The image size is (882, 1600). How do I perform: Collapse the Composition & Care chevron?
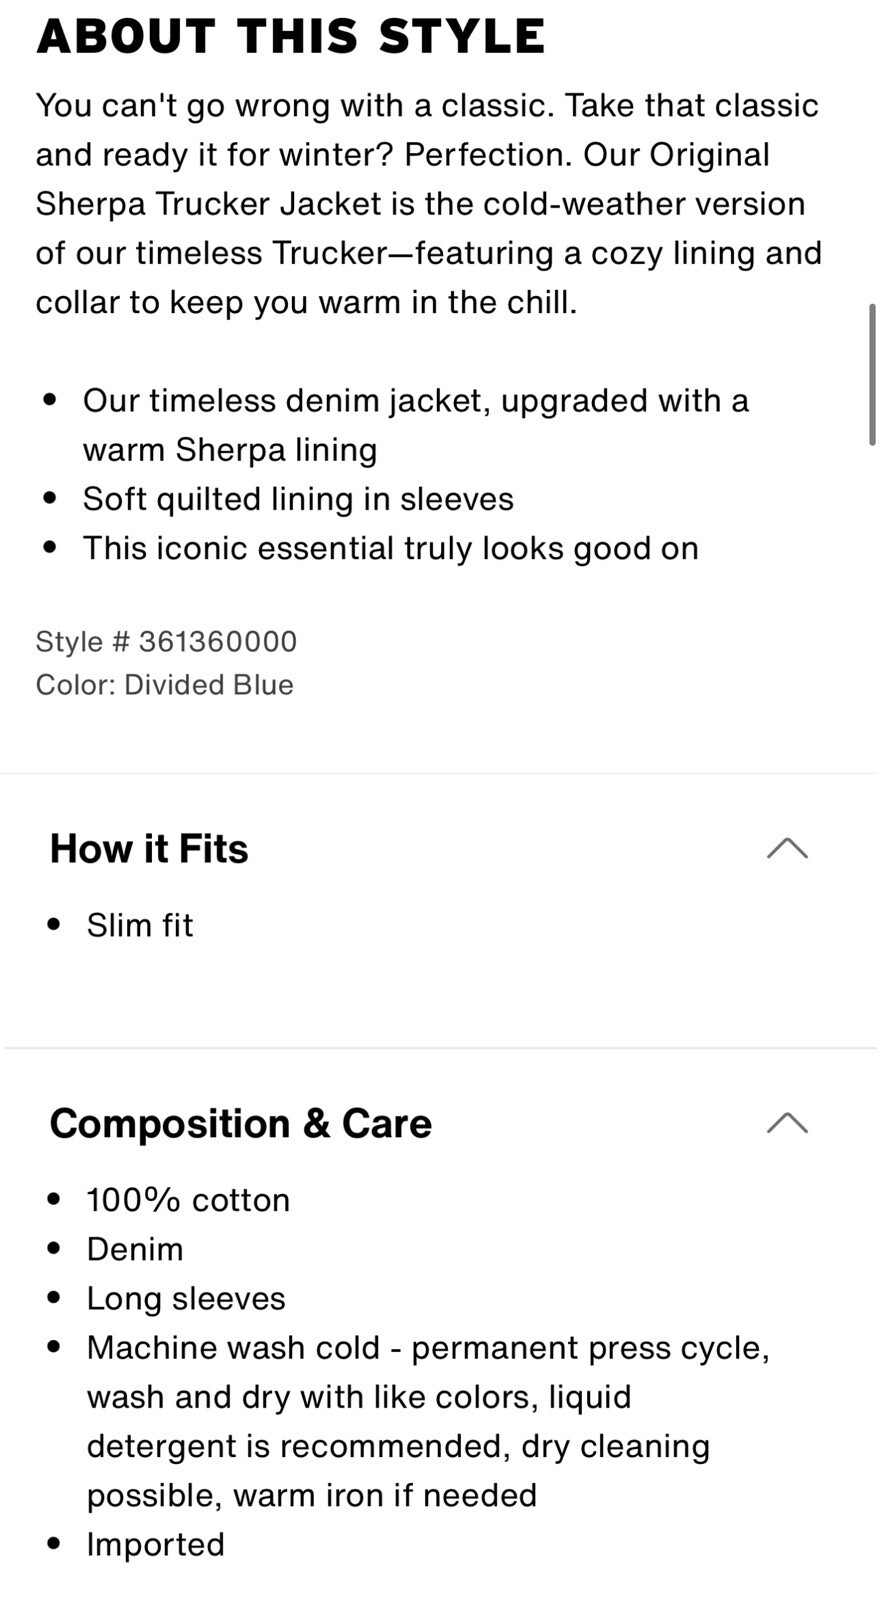coord(787,1122)
